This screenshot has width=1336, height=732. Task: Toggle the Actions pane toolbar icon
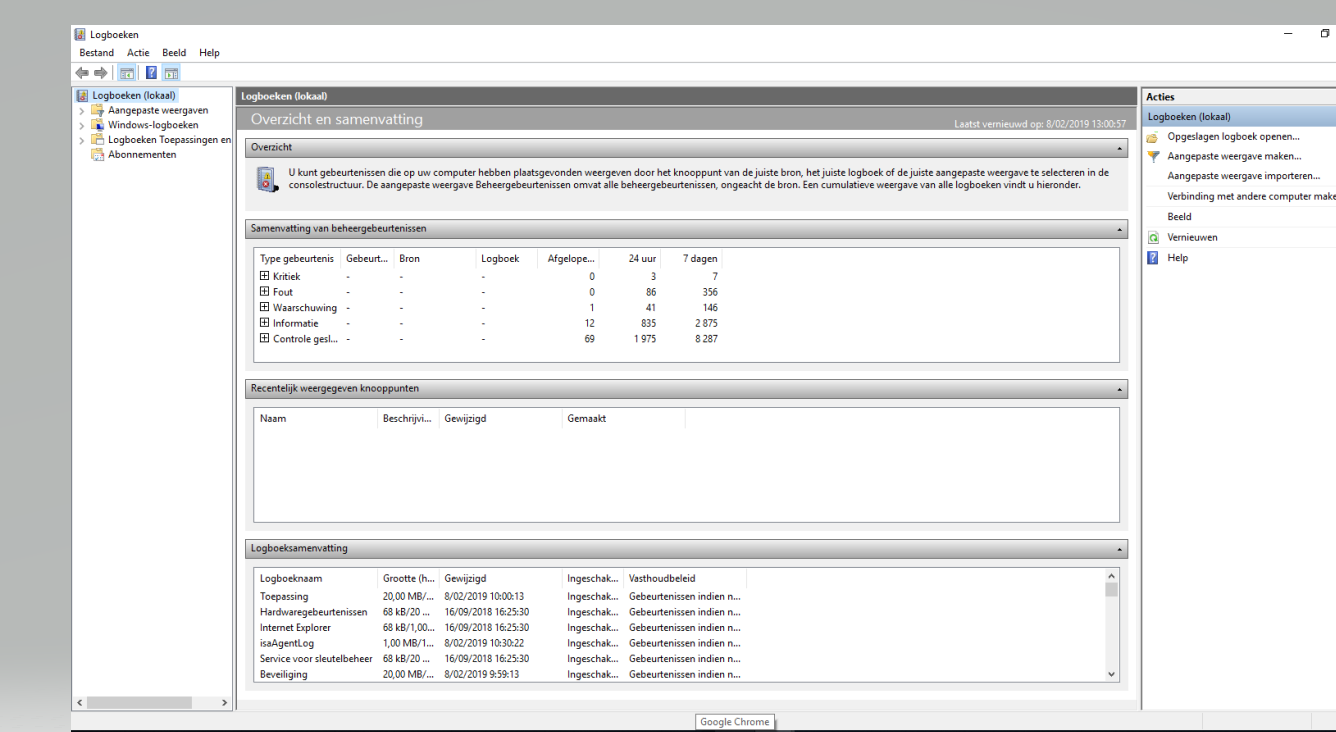(x=171, y=73)
